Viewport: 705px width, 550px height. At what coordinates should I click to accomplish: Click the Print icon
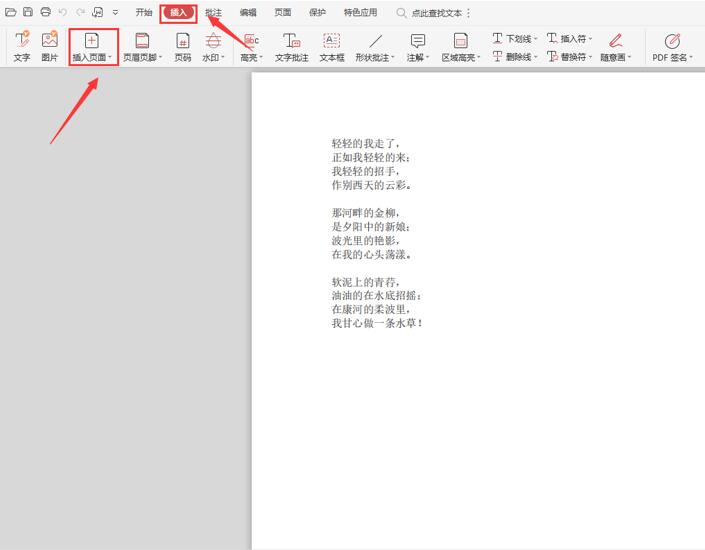[x=45, y=12]
